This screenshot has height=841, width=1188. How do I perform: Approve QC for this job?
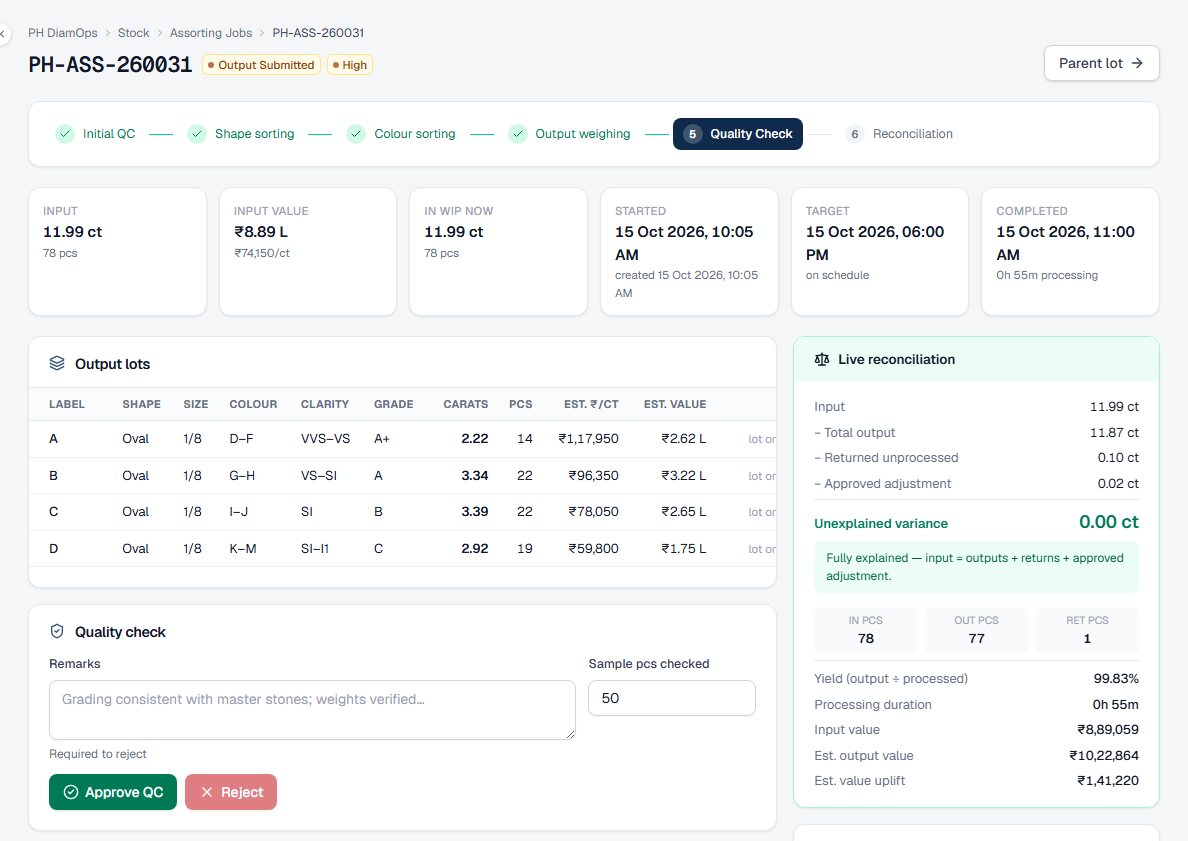tap(113, 792)
